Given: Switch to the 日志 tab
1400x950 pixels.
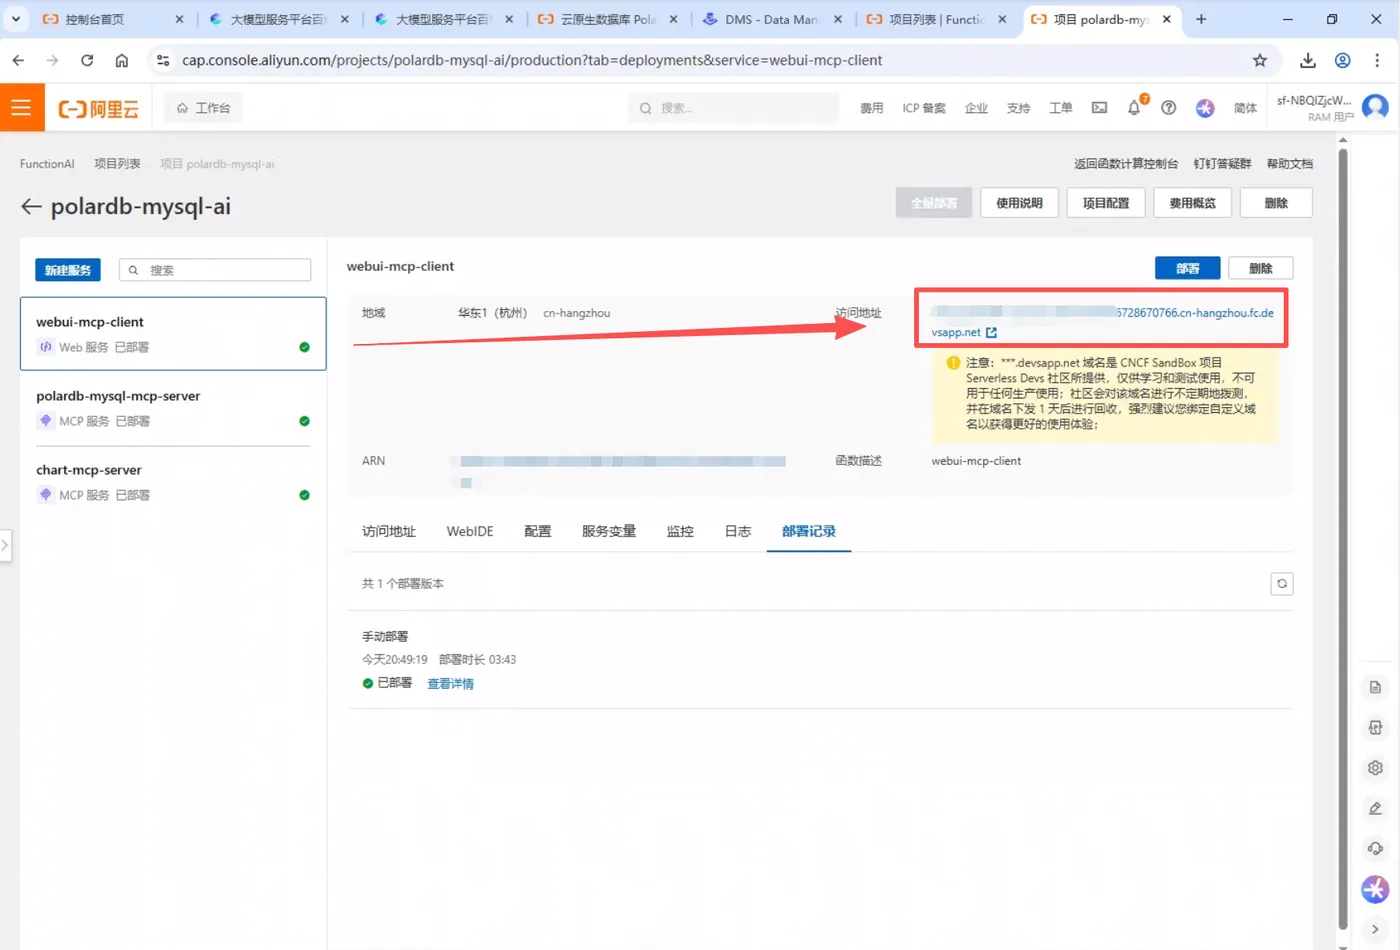Looking at the screenshot, I should (x=738, y=531).
